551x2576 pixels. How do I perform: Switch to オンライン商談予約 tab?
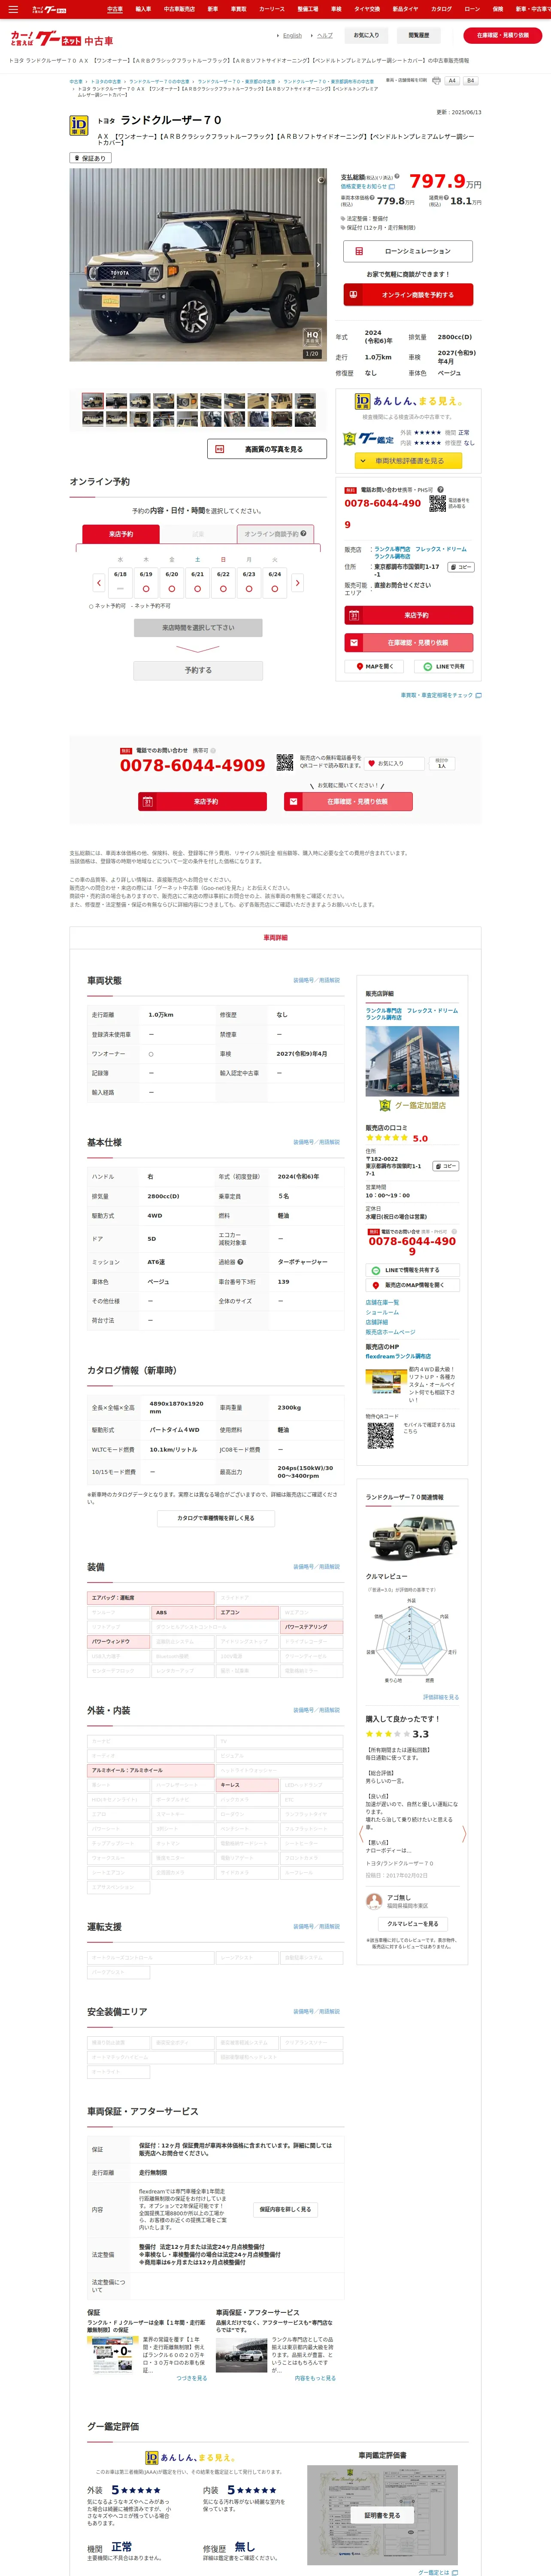[275, 534]
